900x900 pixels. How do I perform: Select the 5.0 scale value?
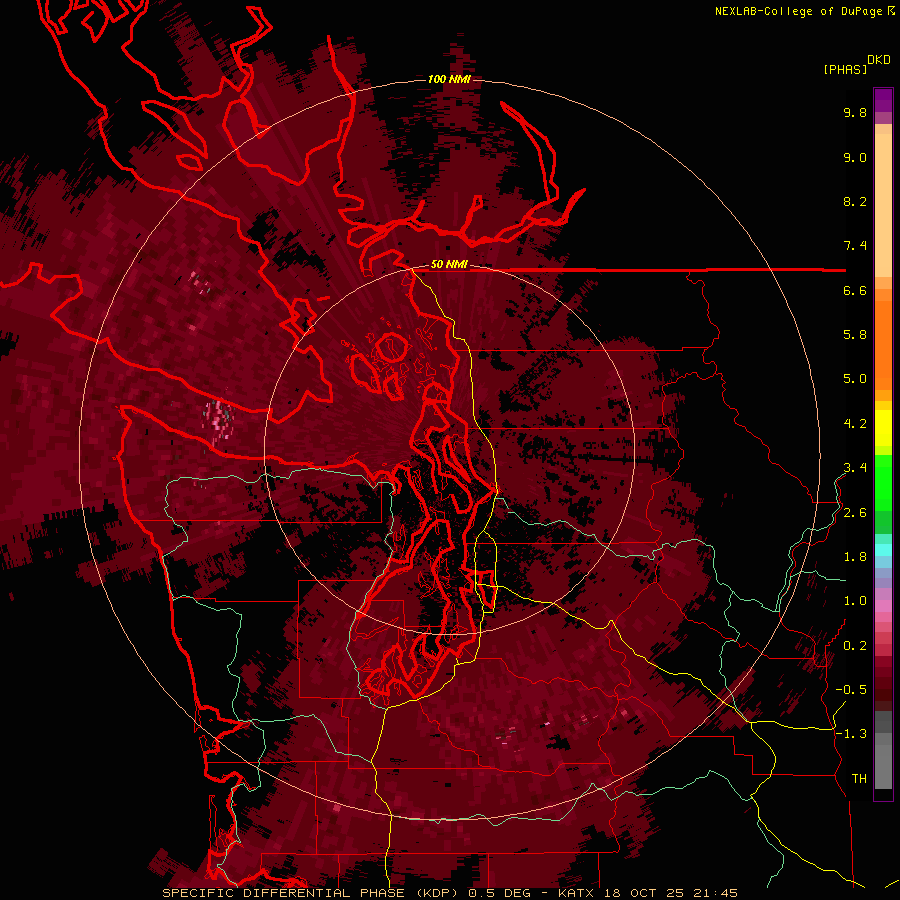coord(855,379)
